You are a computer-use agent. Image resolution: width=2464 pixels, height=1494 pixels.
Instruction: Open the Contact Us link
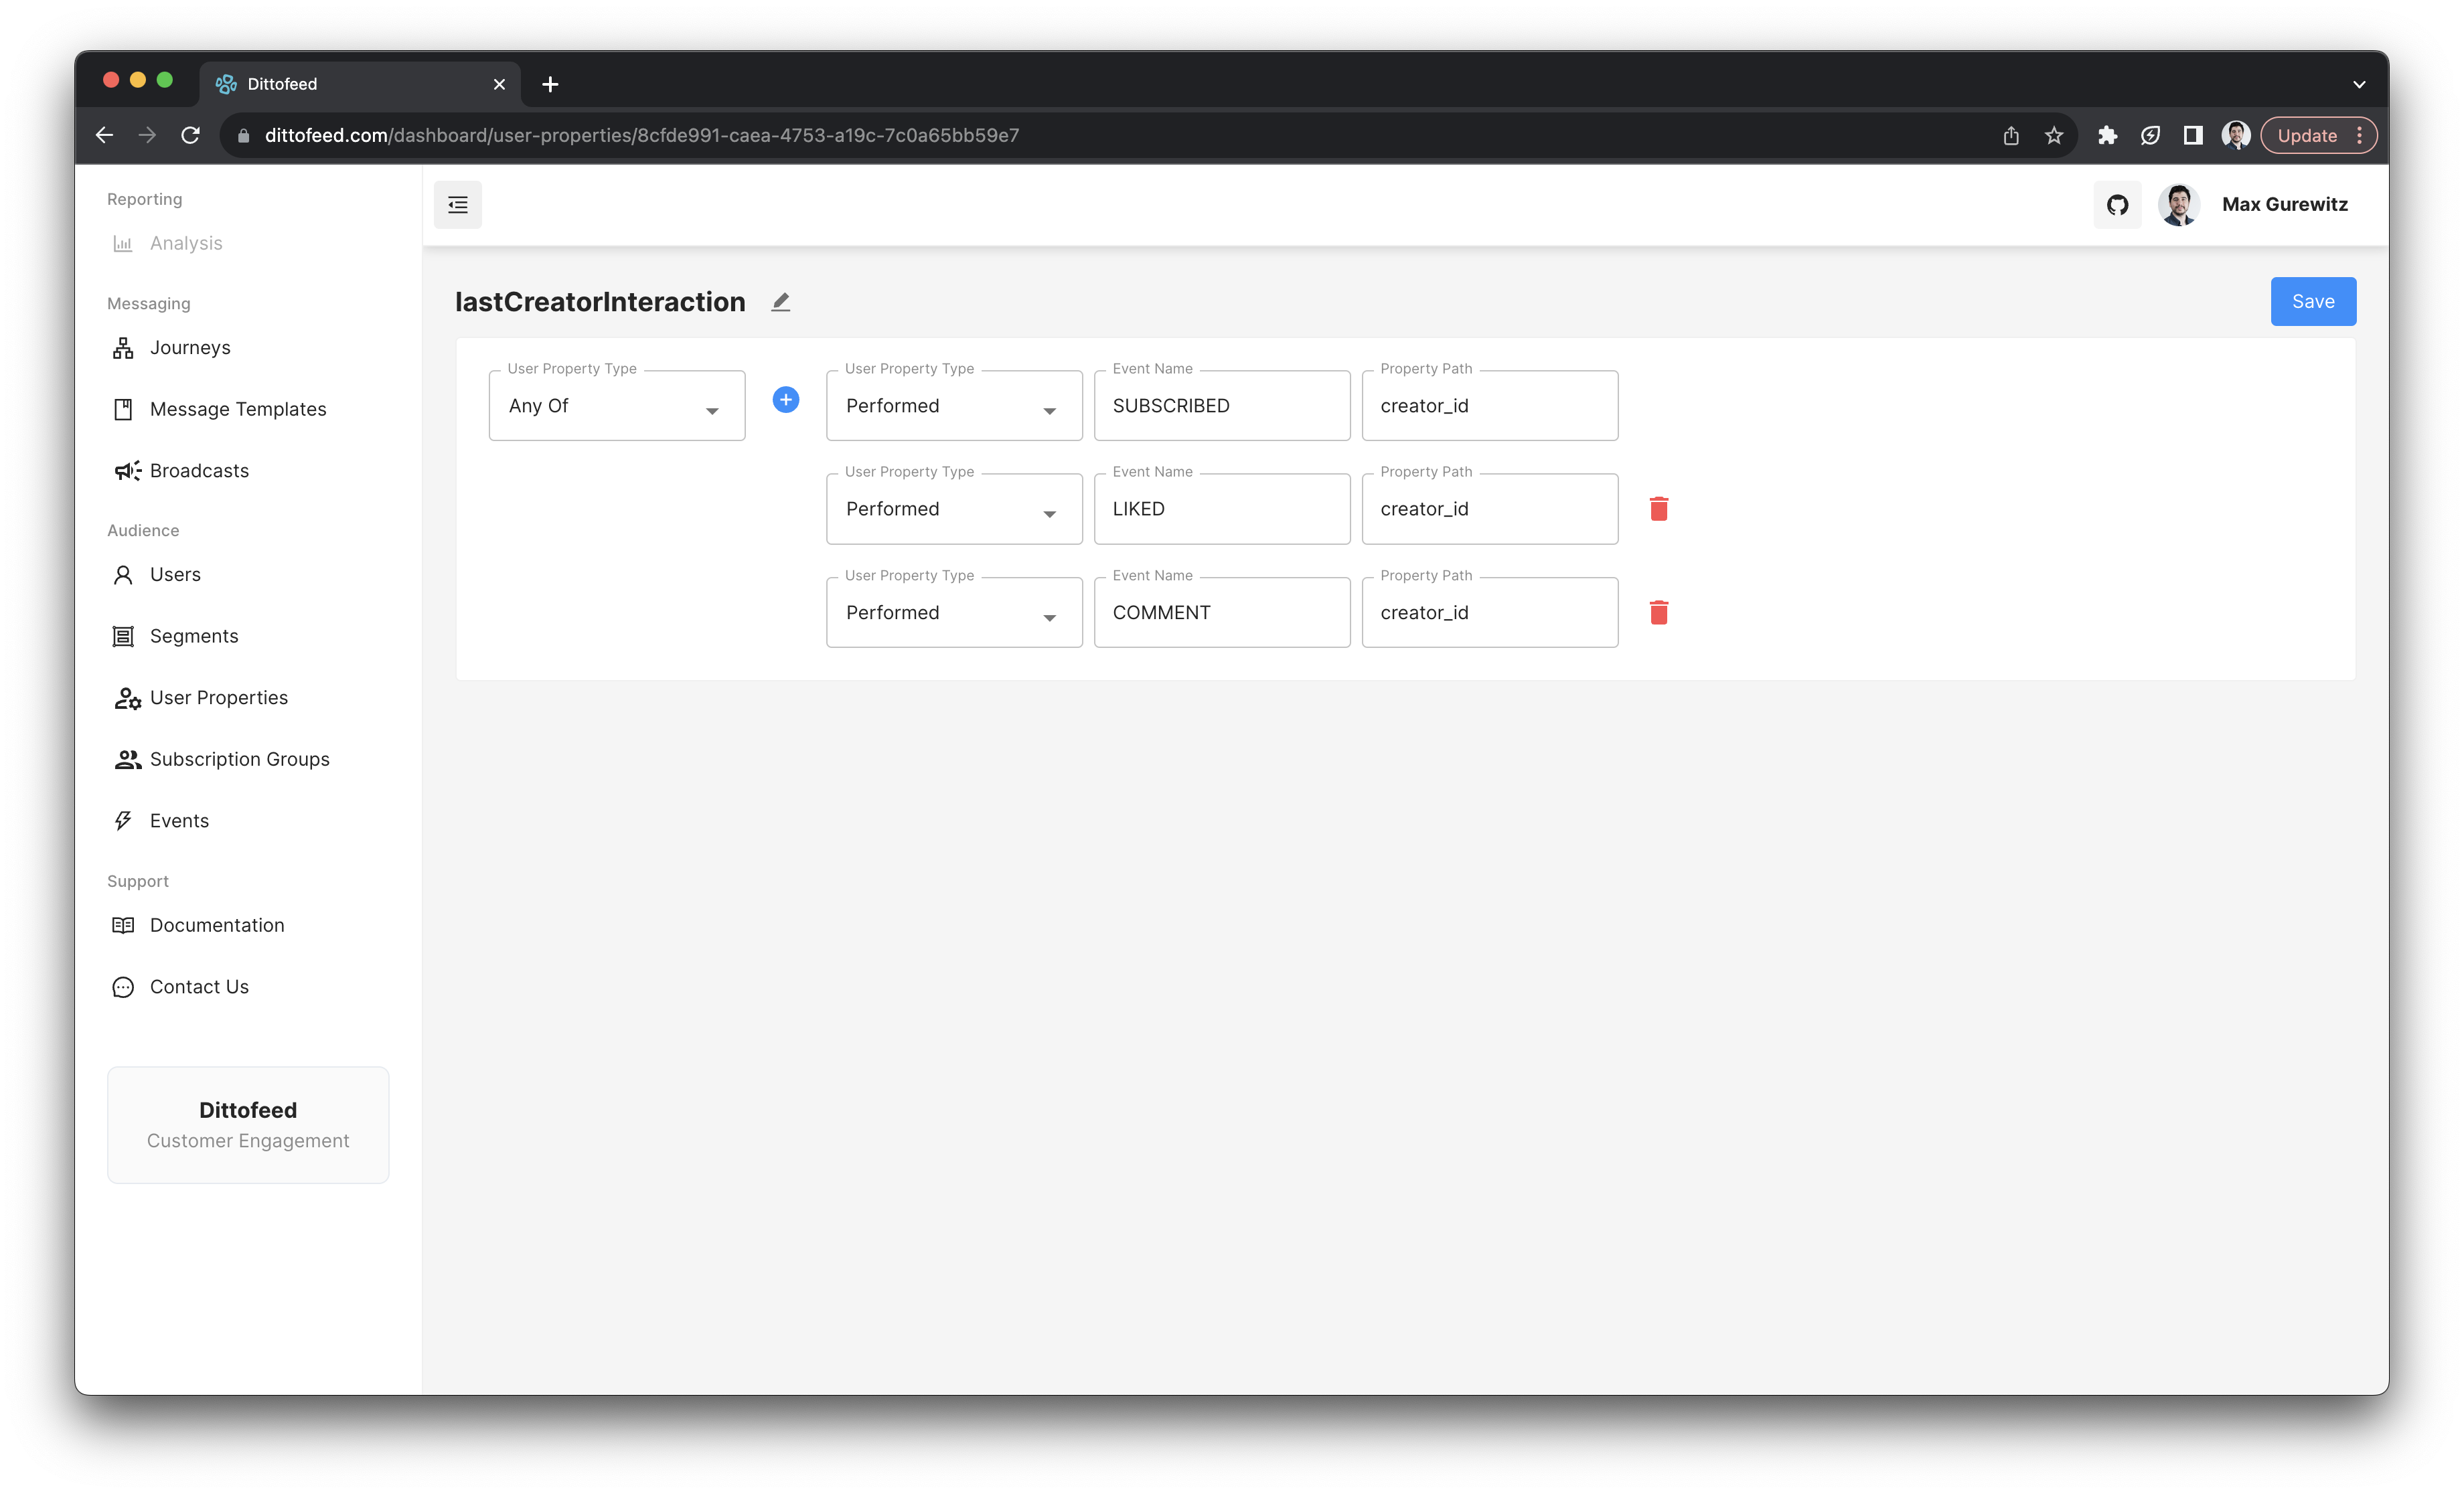(x=199, y=987)
